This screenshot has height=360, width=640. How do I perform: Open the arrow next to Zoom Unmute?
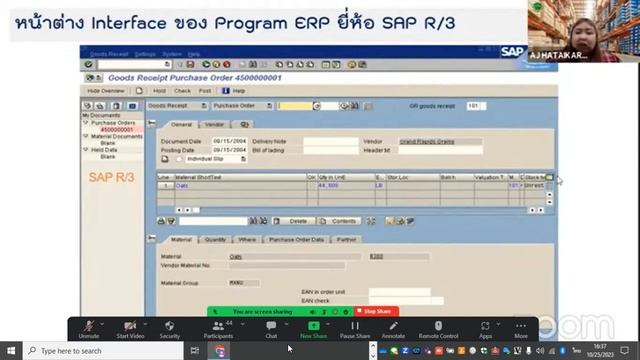point(102,324)
